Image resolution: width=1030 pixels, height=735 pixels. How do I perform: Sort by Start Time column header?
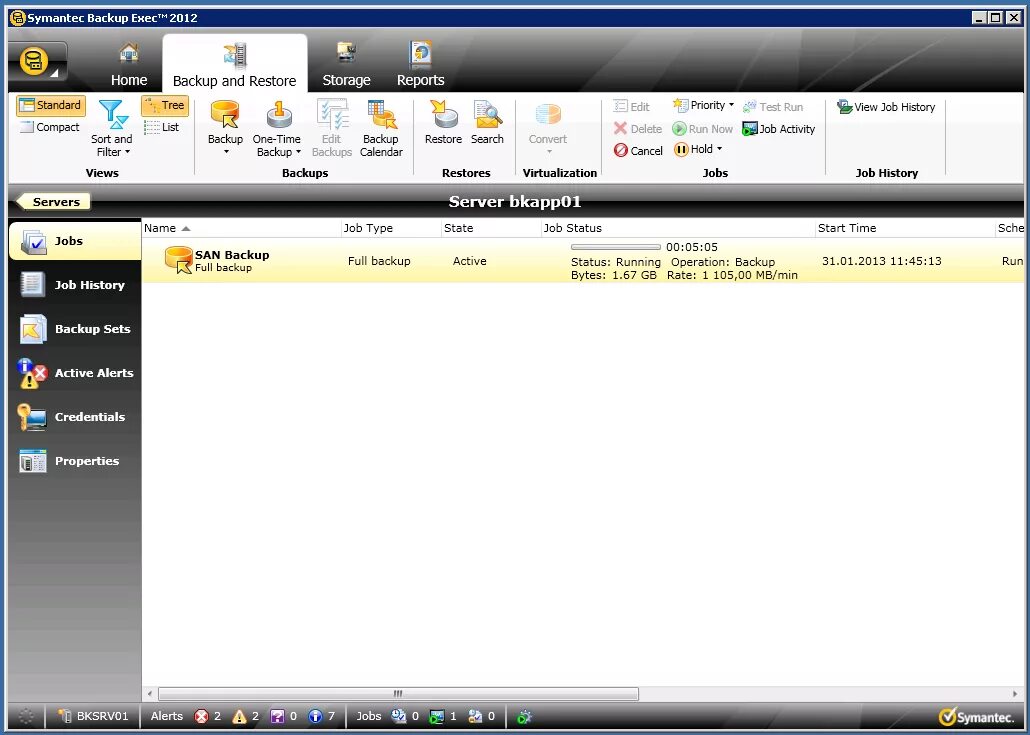tap(905, 228)
